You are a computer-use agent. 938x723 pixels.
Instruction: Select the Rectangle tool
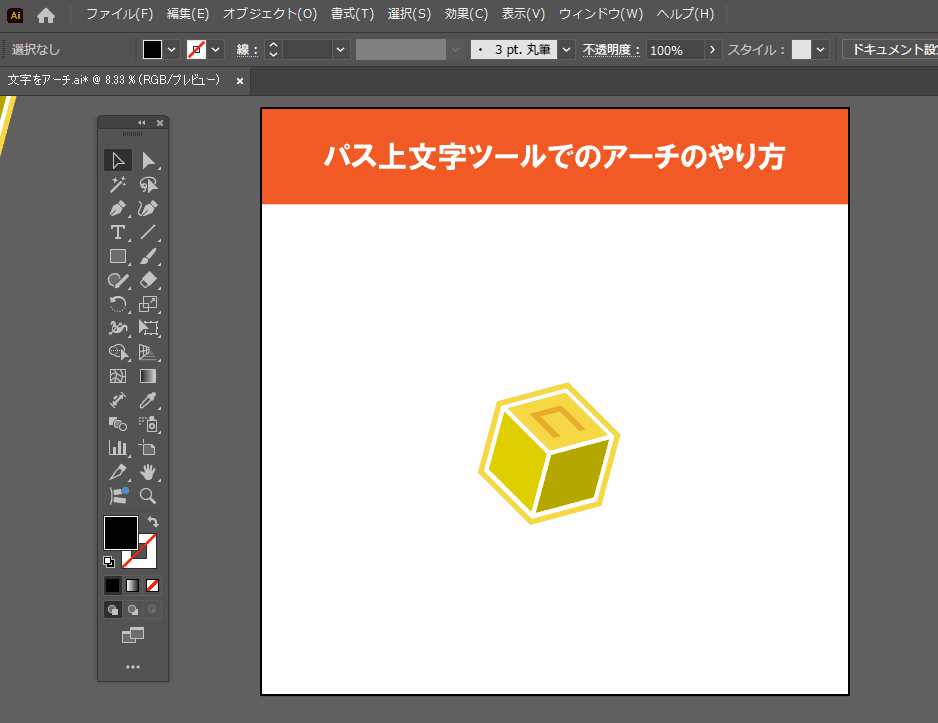click(x=118, y=257)
